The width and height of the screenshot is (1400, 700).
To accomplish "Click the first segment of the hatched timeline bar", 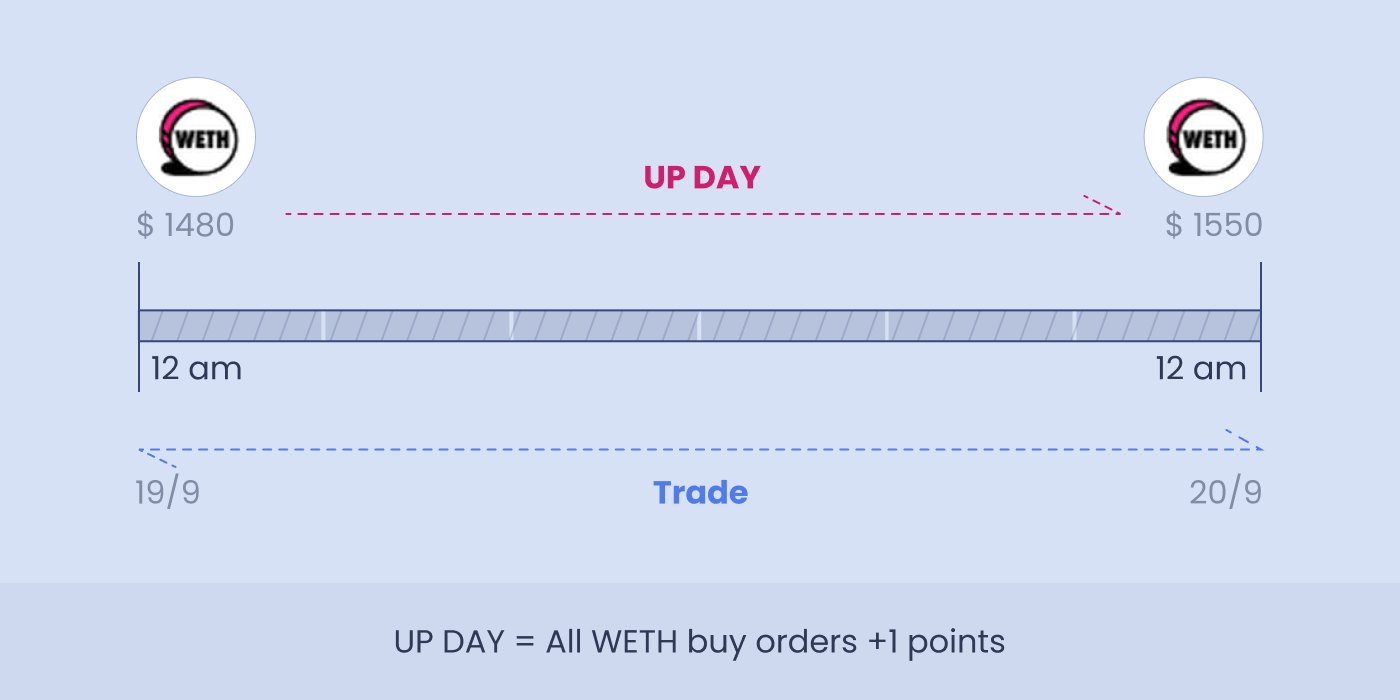I will (231, 326).
